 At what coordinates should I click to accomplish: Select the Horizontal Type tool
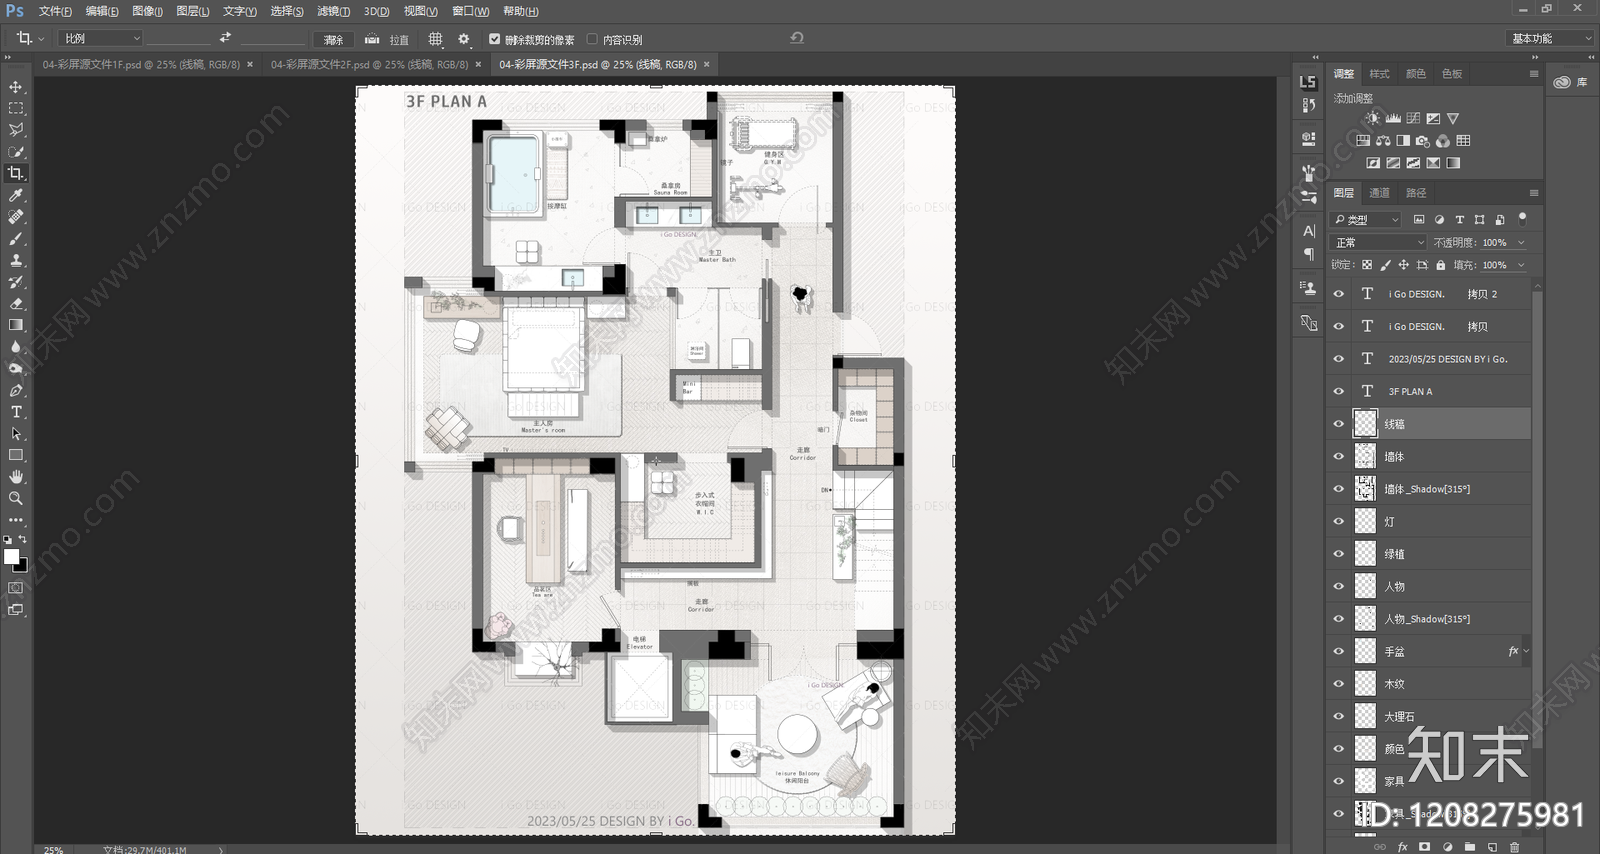coord(16,412)
